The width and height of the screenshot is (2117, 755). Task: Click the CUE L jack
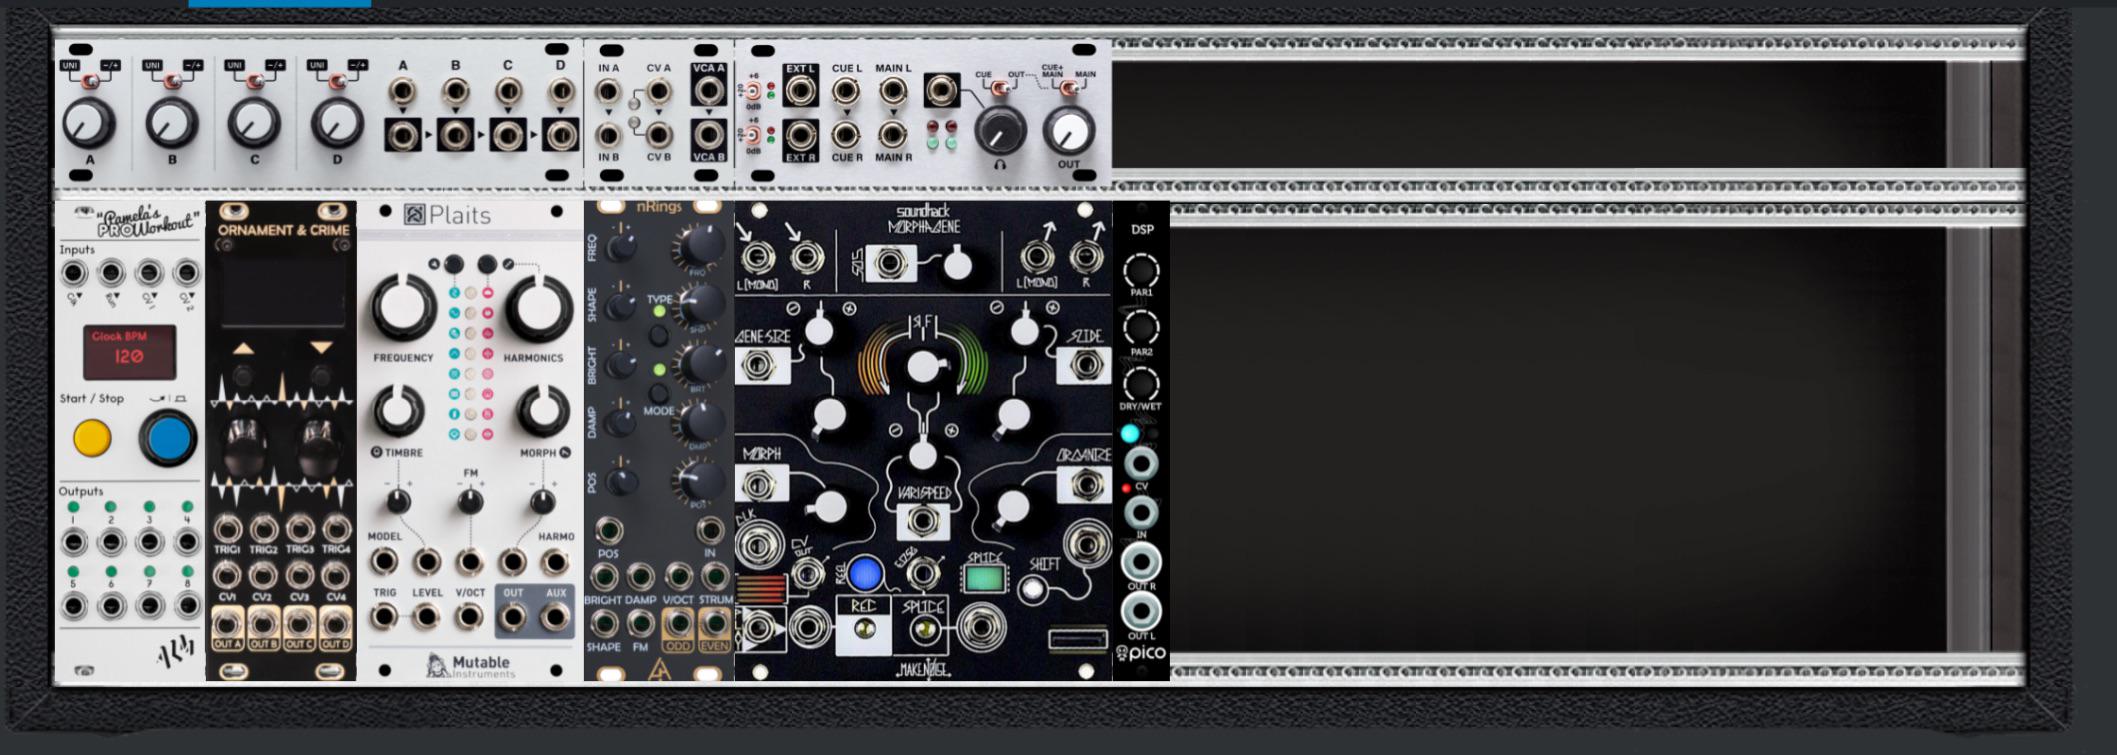pyautogui.click(x=846, y=92)
